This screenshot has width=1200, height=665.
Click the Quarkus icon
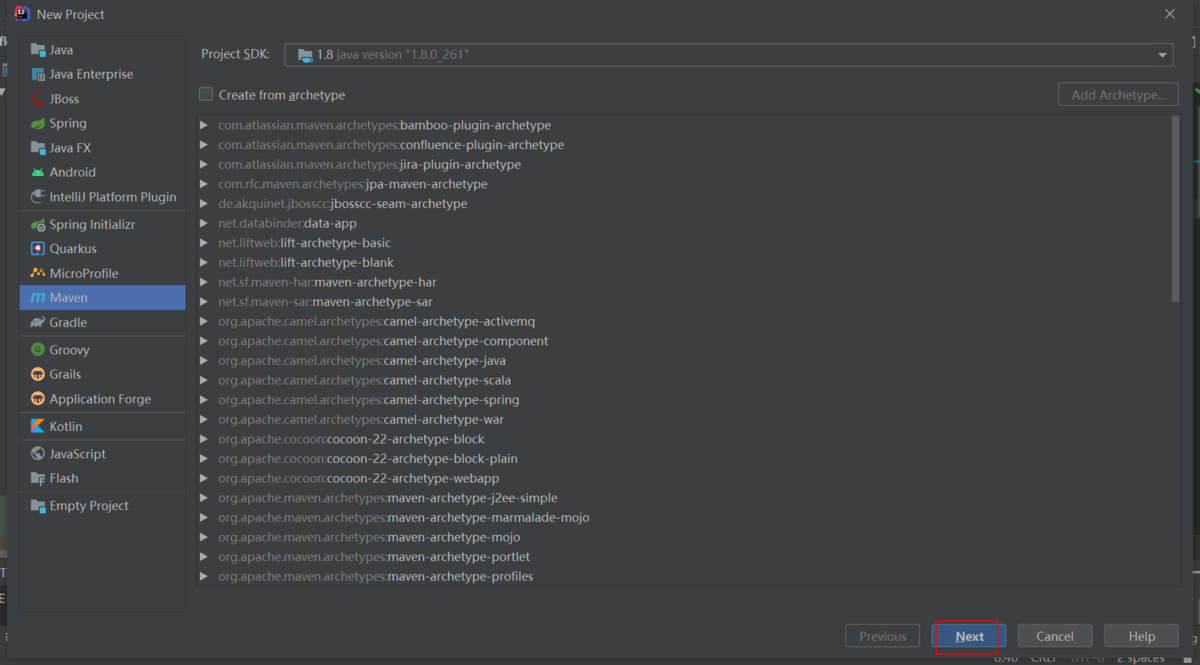[38, 249]
